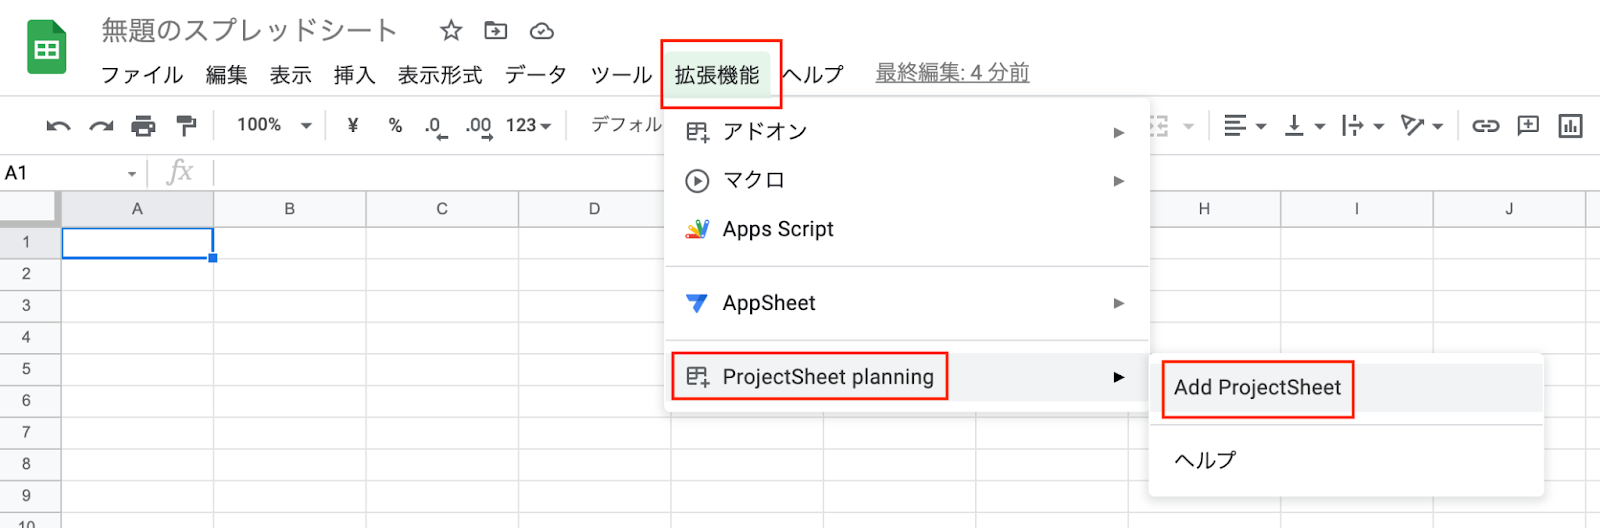Open the 最終編集: 4 分前 link
The image size is (1600, 528).
[952, 73]
